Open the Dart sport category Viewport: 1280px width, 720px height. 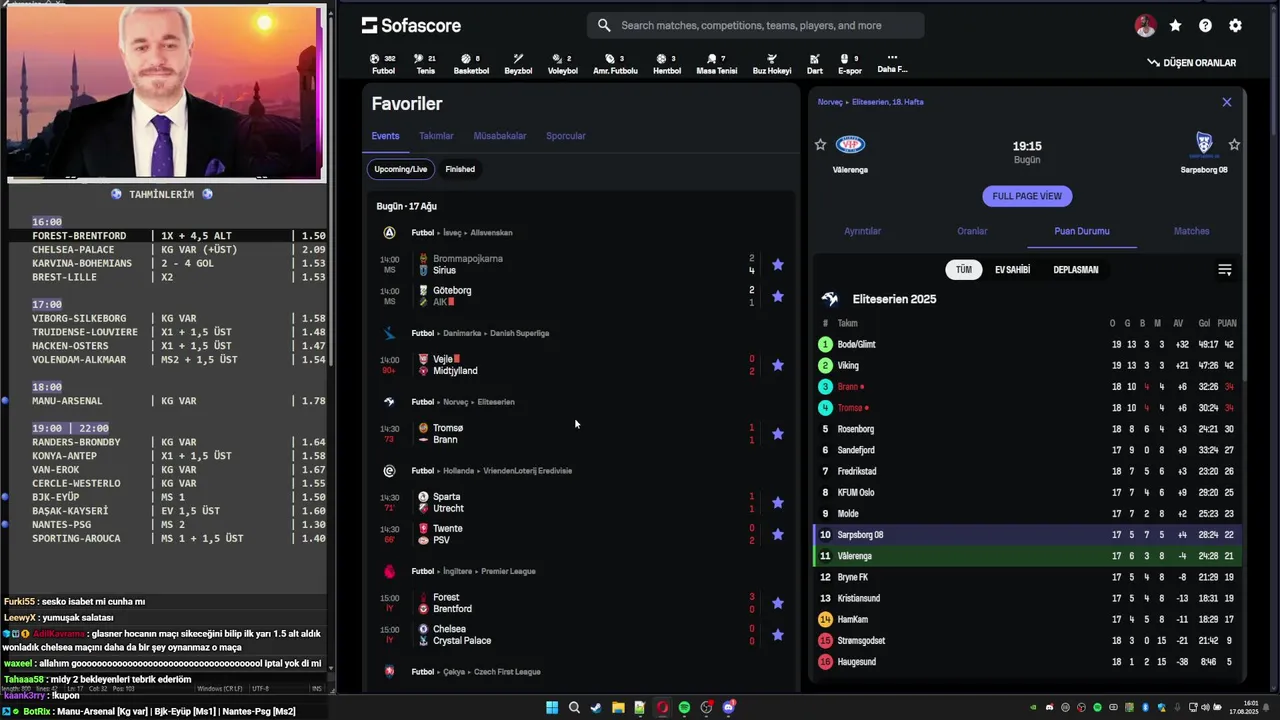tap(814, 64)
